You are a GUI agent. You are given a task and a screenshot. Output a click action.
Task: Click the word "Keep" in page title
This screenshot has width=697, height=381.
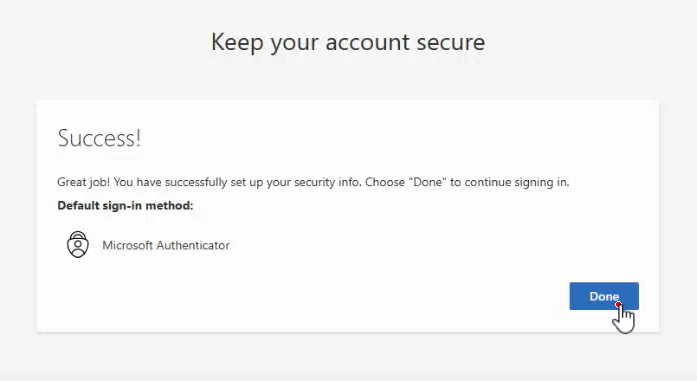[x=237, y=43]
